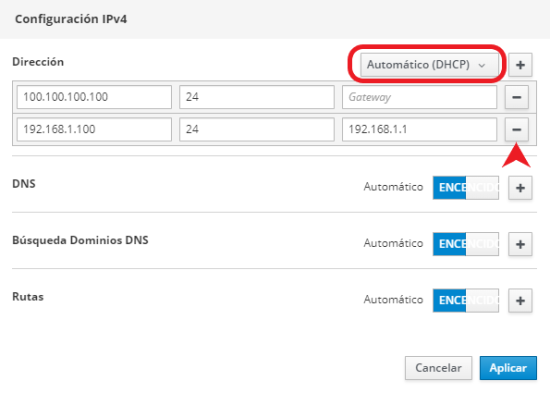Click the first row prefix field 24
This screenshot has height=393, width=550.
click(257, 97)
